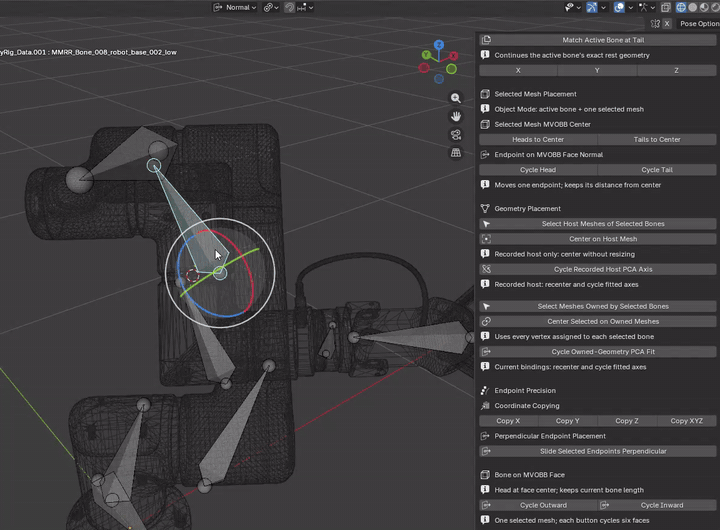Click Cycle Recorded Host PCA Axis

coord(597,269)
